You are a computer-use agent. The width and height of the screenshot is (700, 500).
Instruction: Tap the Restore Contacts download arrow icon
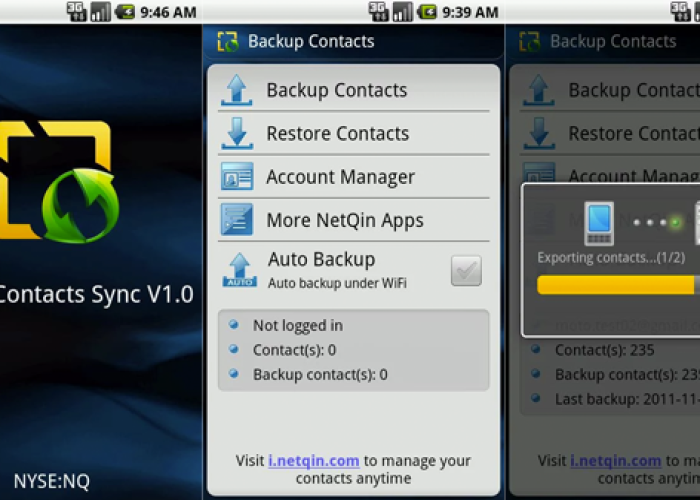[x=237, y=133]
